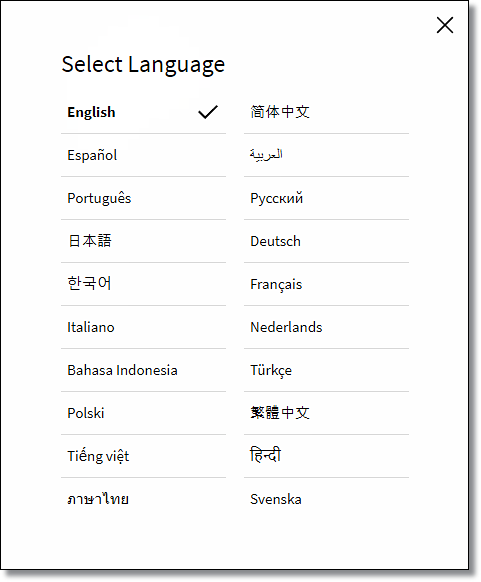Select Tiếng việt language
This screenshot has width=481, height=582.
(x=143, y=456)
